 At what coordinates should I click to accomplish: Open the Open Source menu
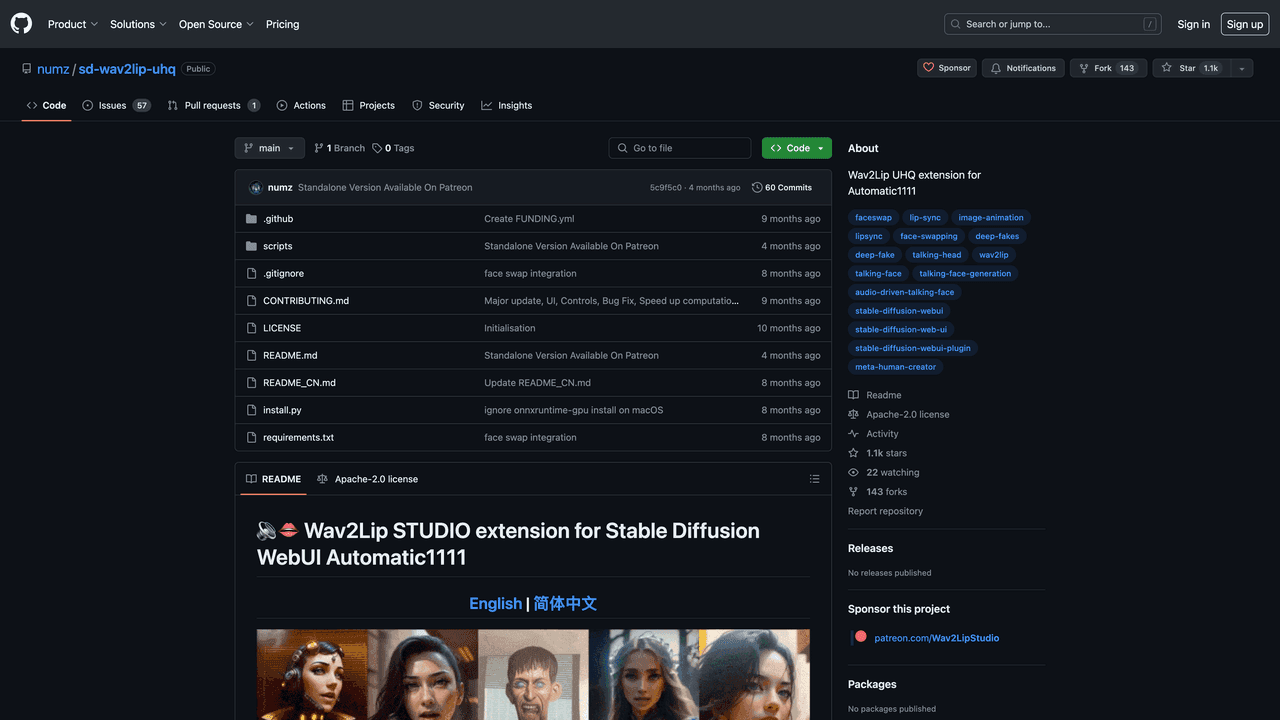[216, 24]
